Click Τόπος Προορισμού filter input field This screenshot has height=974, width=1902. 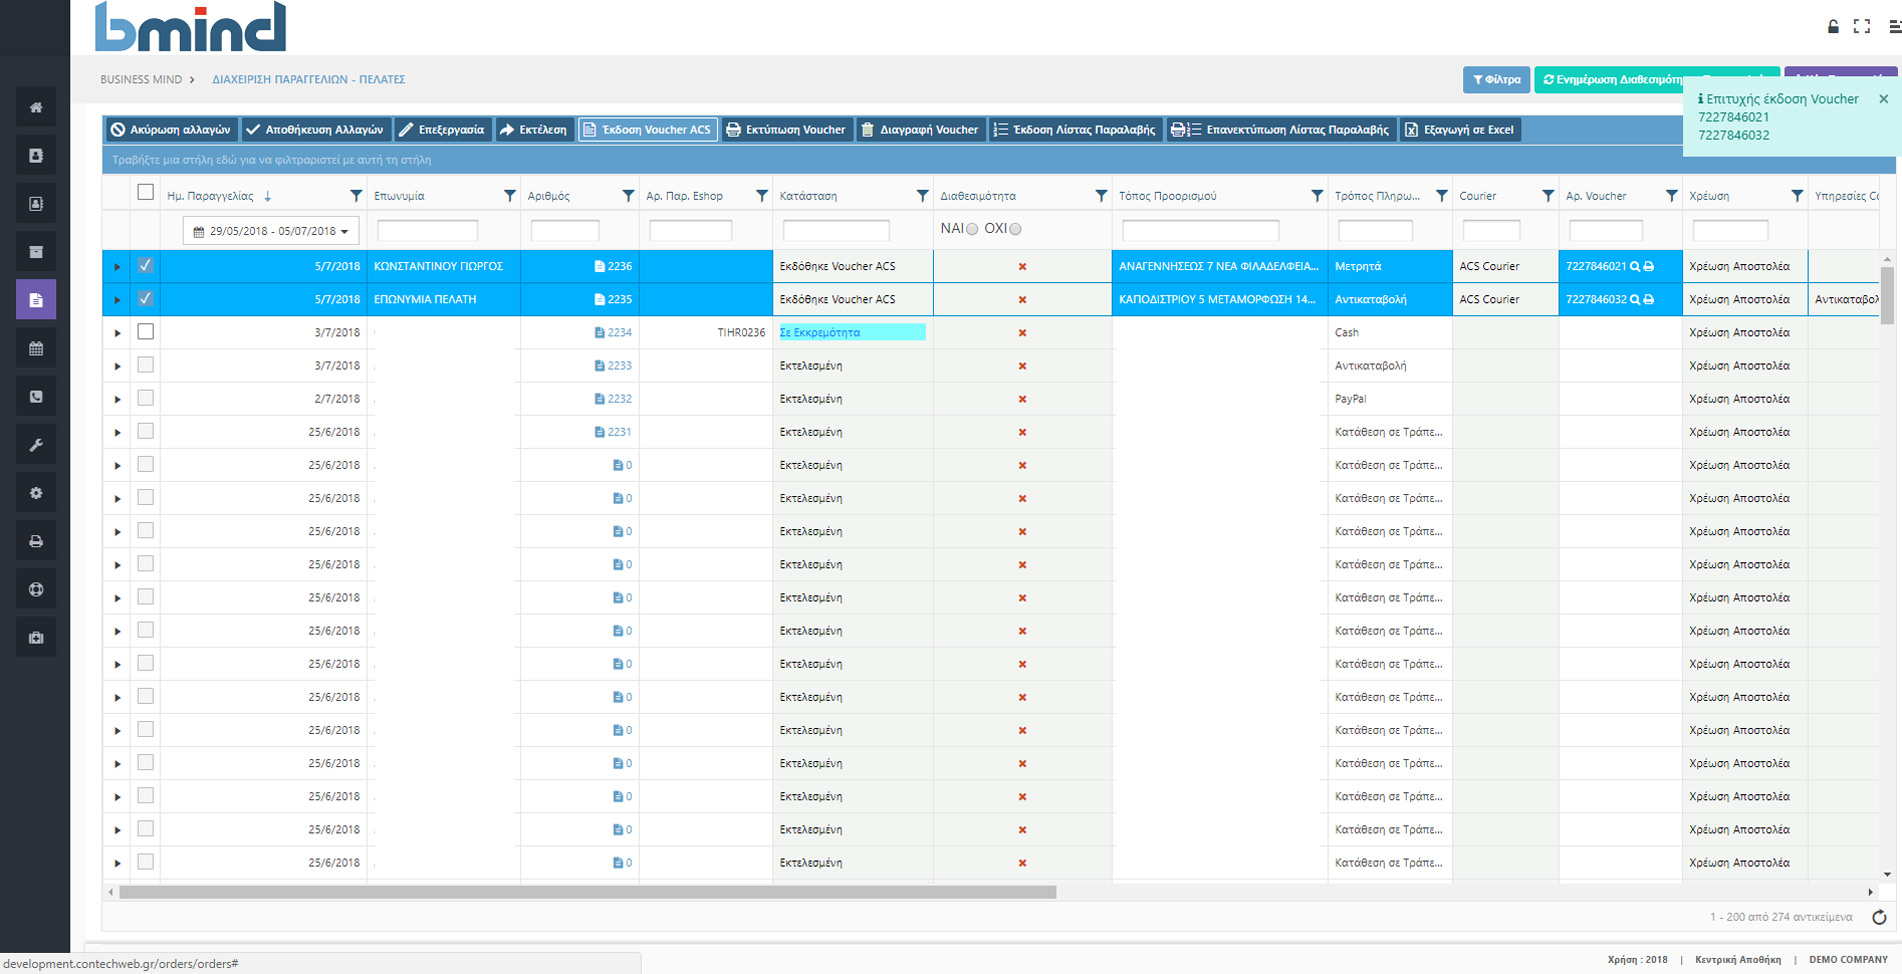point(1201,231)
